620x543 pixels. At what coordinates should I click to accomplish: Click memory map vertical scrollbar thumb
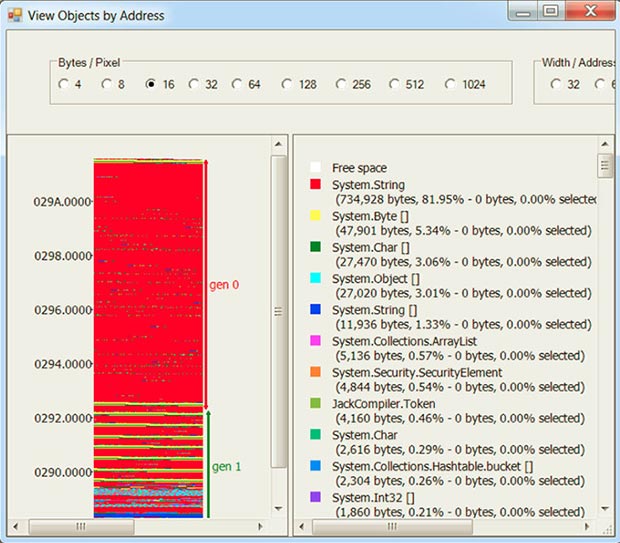click(278, 312)
